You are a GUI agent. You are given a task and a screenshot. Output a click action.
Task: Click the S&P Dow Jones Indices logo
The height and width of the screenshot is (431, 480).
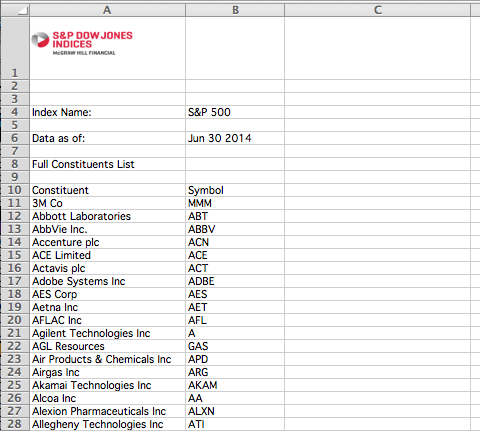[x=82, y=43]
